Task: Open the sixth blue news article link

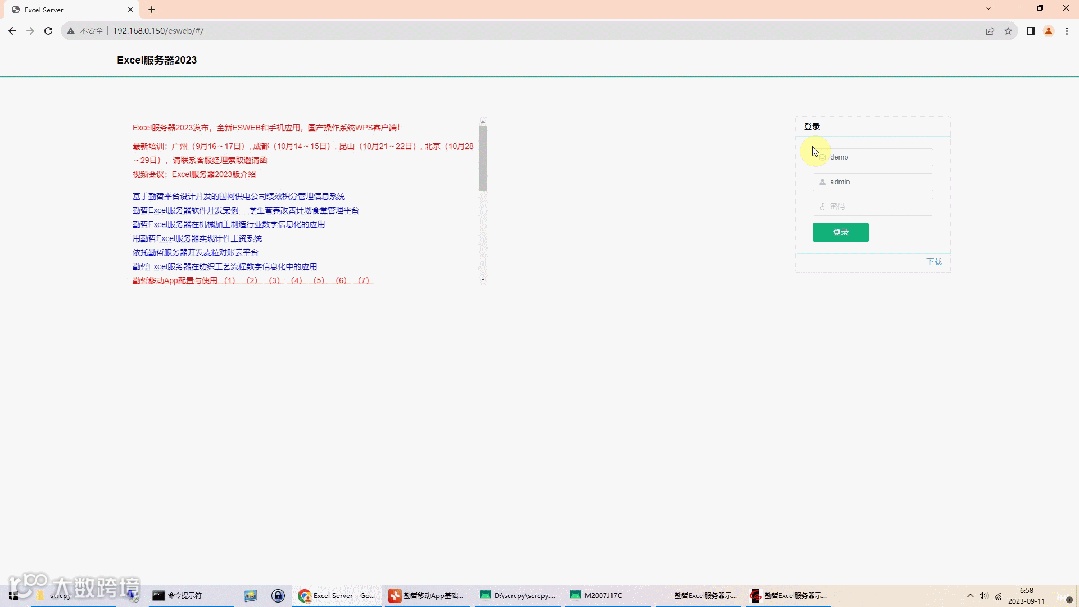Action: pos(224,266)
